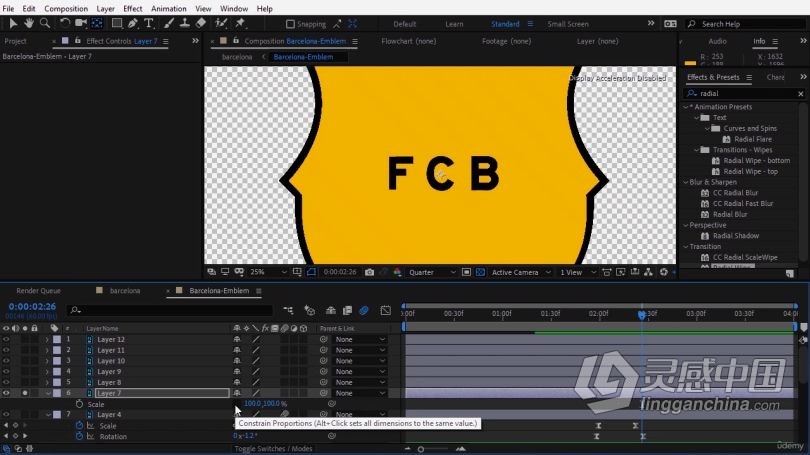Click the current time indicator playhead
Viewport: 810px width, 455px height.
pos(642,314)
